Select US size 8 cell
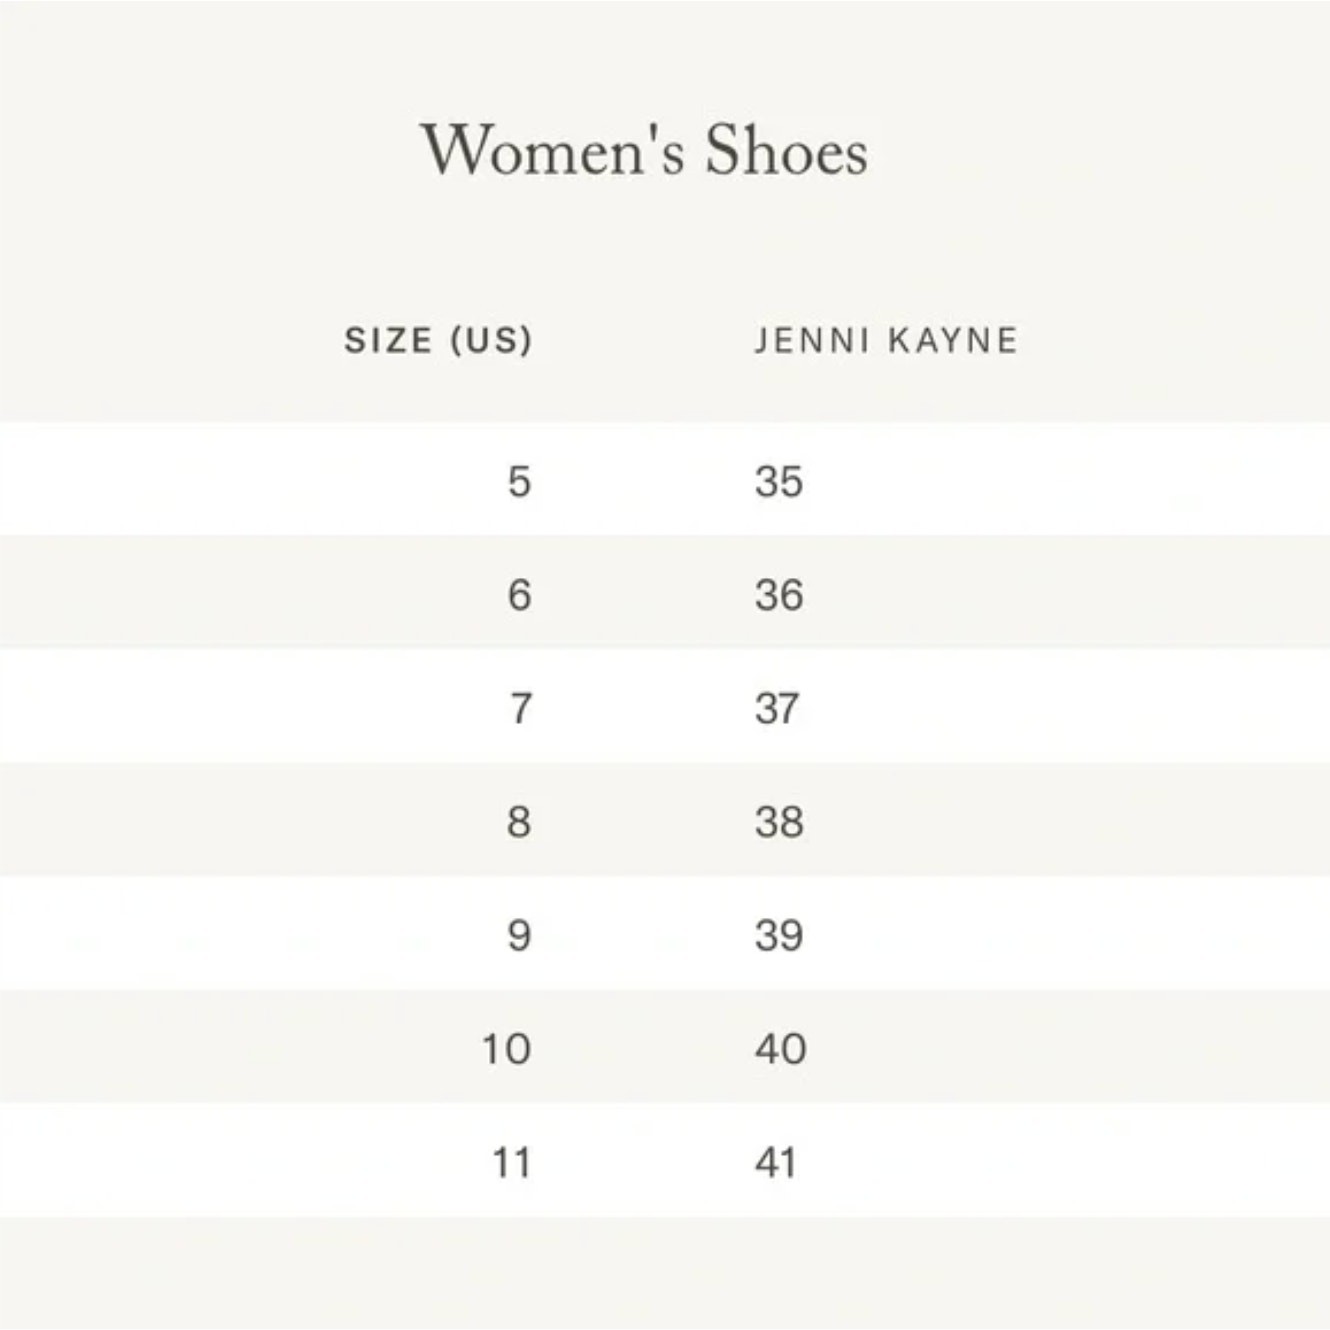Viewport: 1330px width, 1330px height. [519, 822]
